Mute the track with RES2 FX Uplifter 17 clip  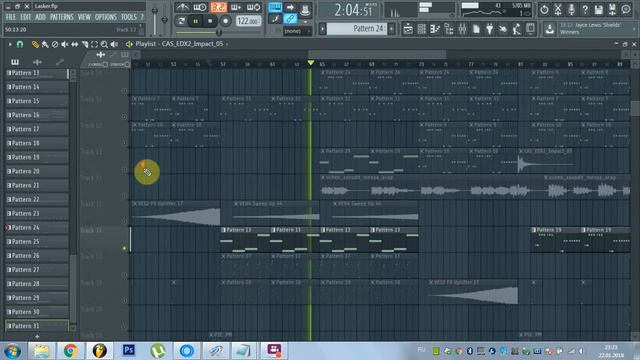pyautogui.click(x=124, y=222)
